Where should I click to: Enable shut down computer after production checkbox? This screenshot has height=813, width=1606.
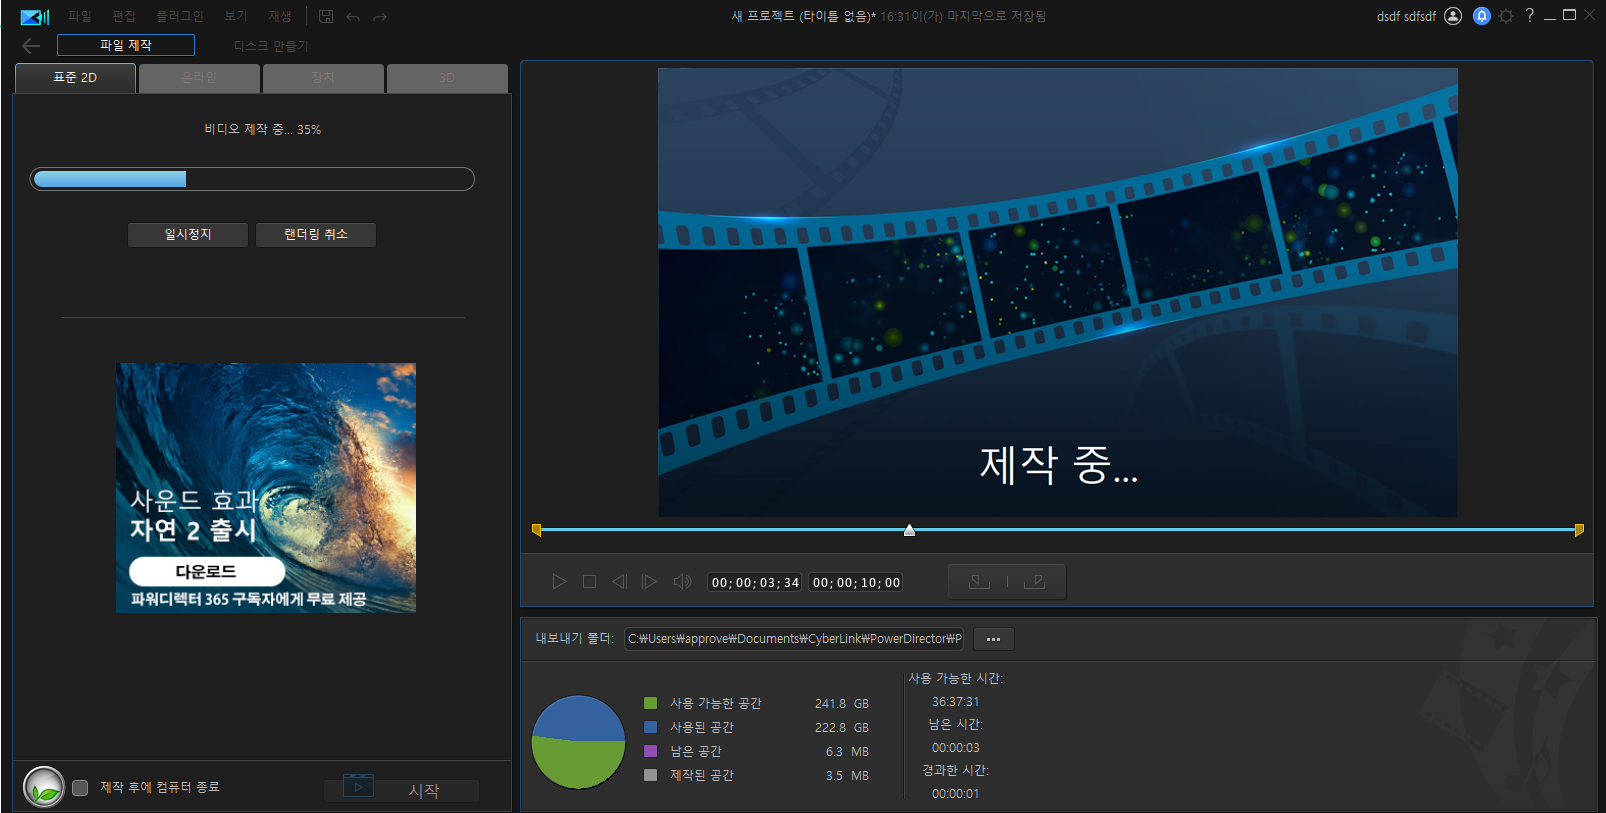(x=80, y=788)
